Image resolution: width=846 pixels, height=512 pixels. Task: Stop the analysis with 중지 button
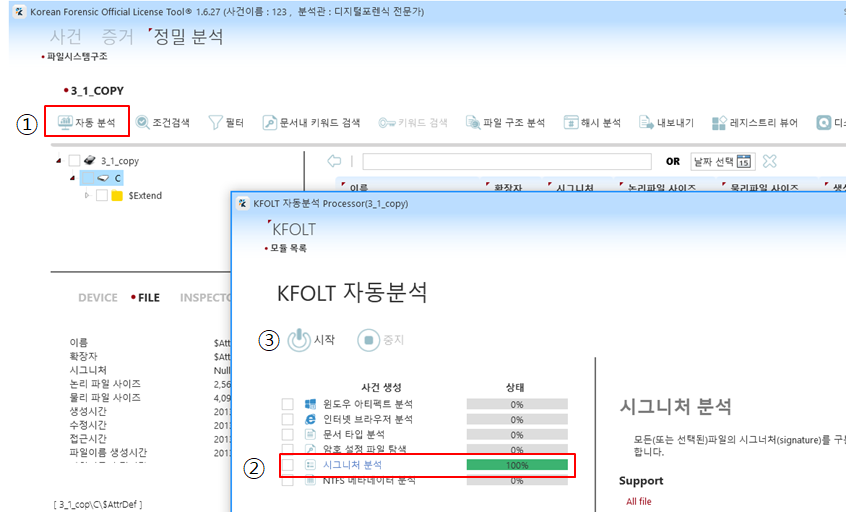(x=380, y=340)
